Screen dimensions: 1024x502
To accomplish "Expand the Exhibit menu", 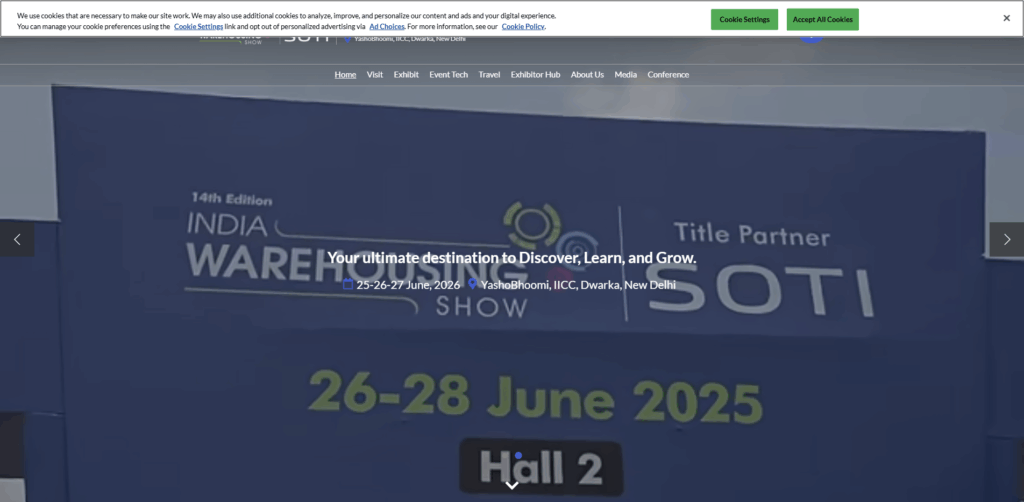I will pyautogui.click(x=406, y=75).
